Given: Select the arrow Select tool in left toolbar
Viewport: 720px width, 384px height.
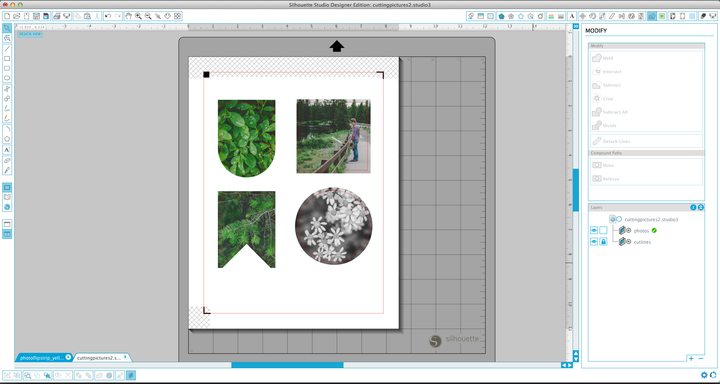Looking at the screenshot, I should tap(7, 28).
